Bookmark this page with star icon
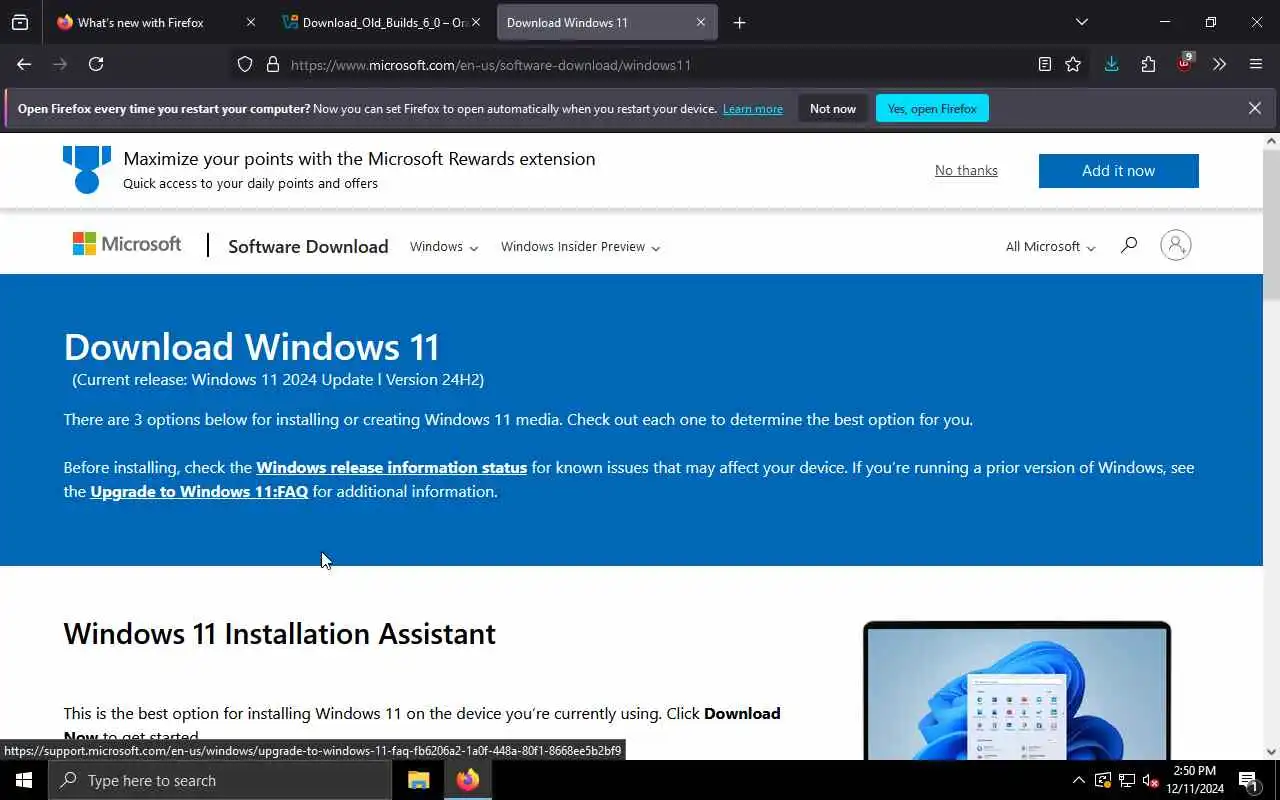1280x800 pixels. pyautogui.click(x=1073, y=64)
